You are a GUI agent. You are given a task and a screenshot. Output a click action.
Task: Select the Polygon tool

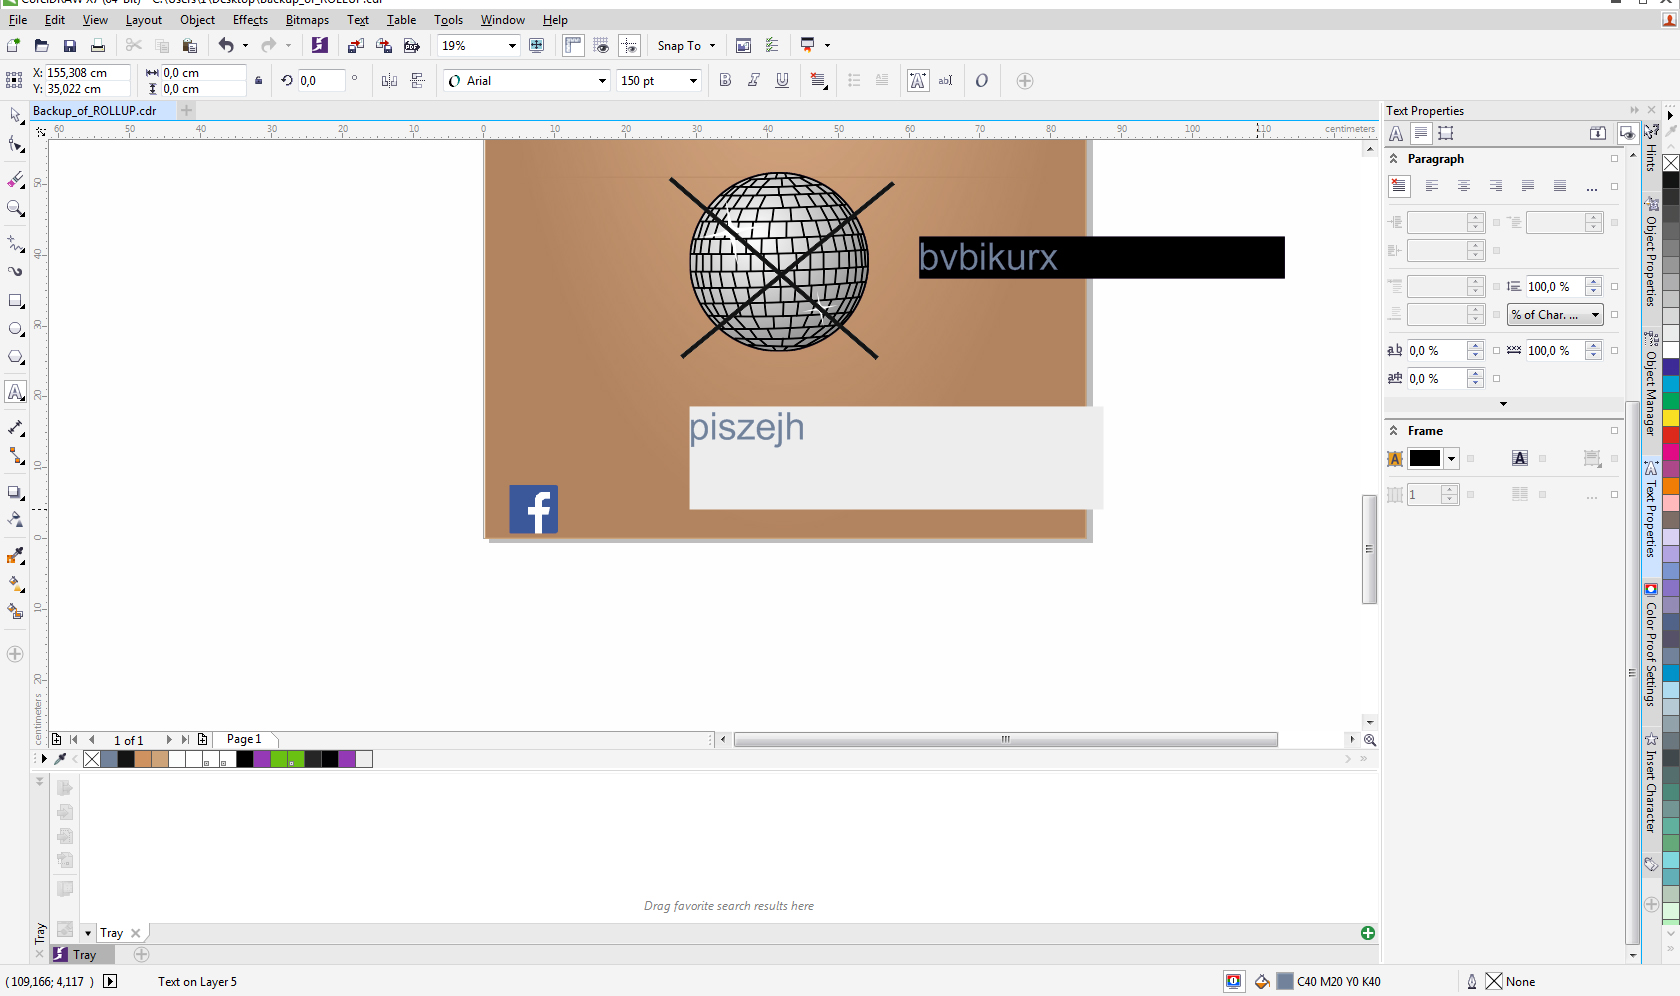[x=15, y=357]
